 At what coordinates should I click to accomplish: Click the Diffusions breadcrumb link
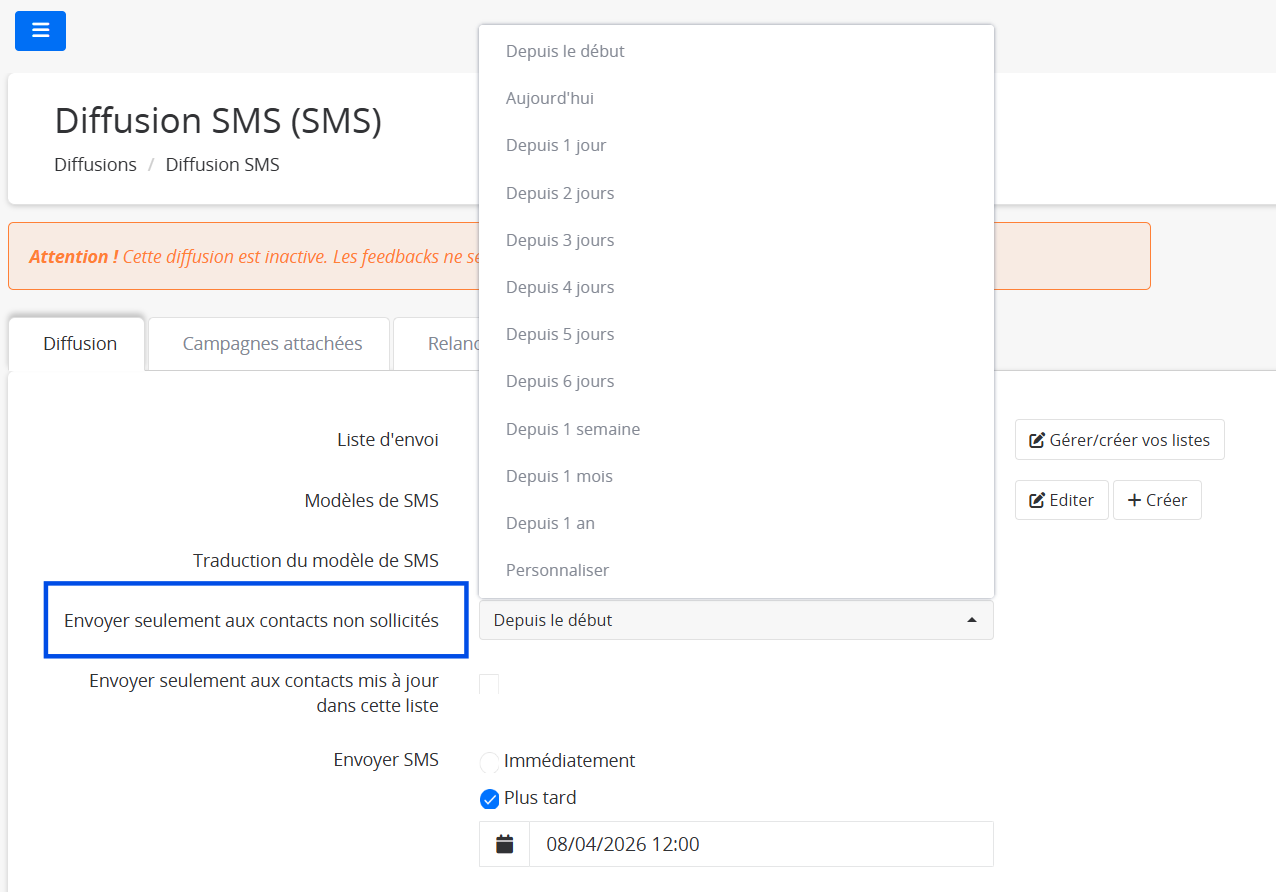pos(95,165)
